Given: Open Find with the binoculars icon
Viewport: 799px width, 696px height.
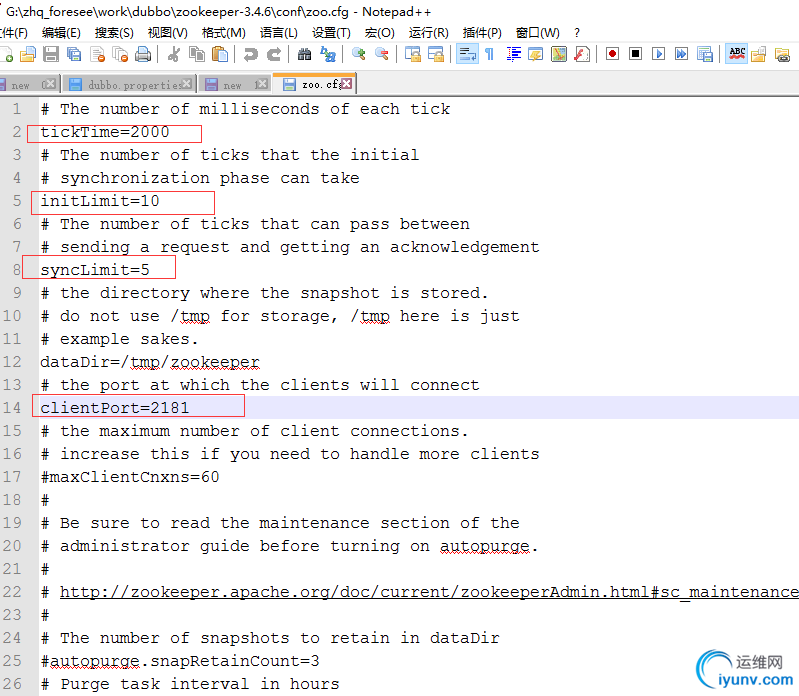Looking at the screenshot, I should [305, 54].
